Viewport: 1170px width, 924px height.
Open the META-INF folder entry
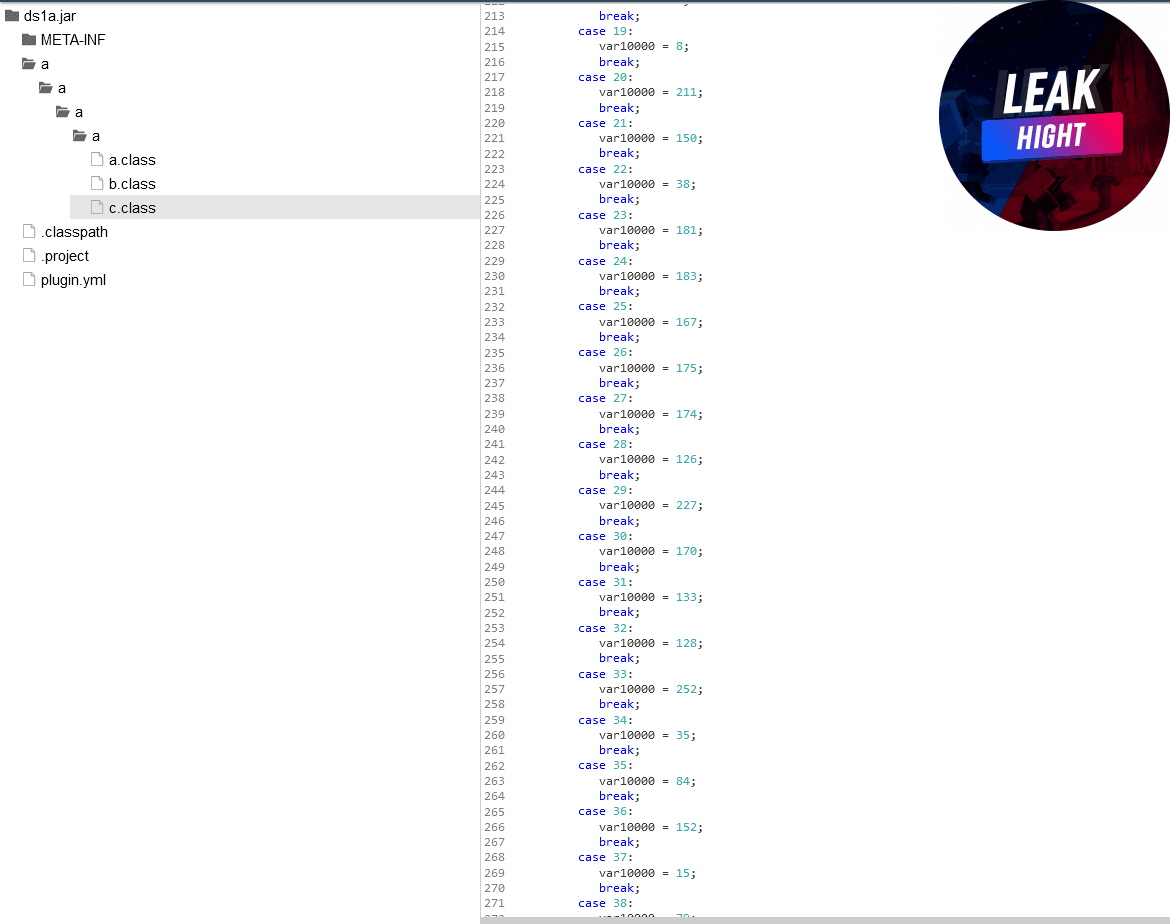pyautogui.click(x=73, y=40)
